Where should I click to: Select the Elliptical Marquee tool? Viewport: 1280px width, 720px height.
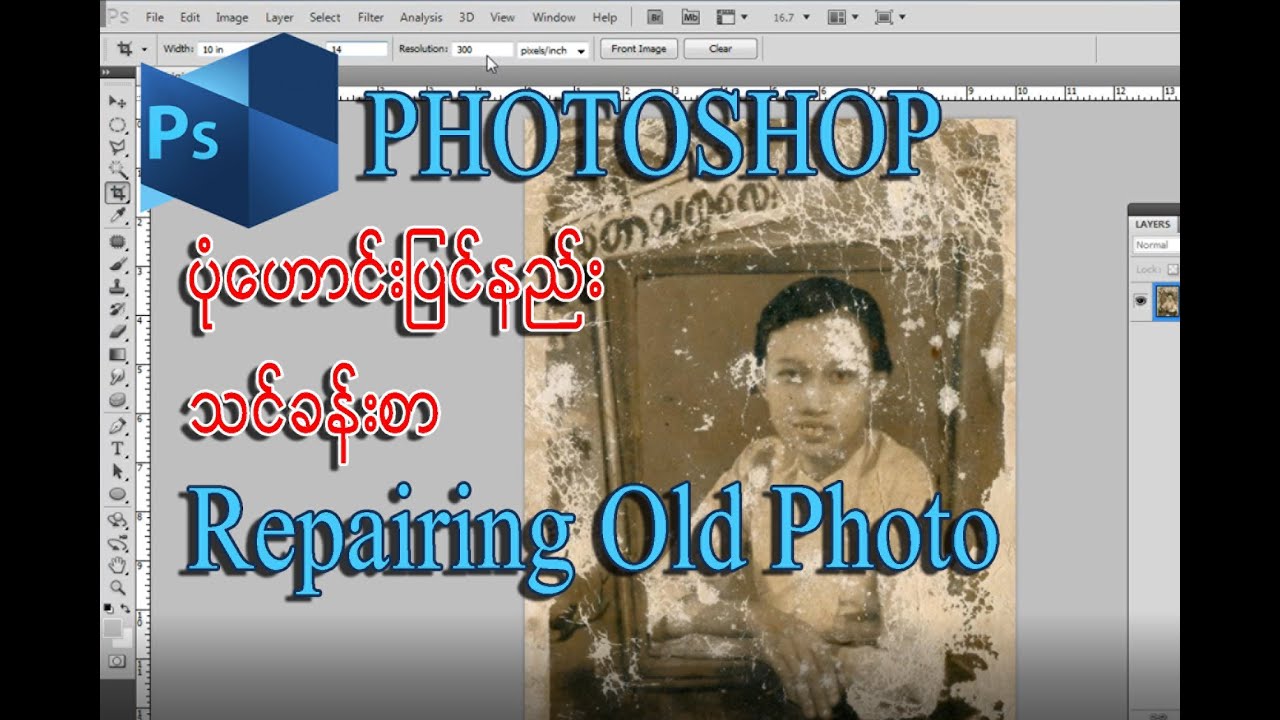[x=118, y=125]
